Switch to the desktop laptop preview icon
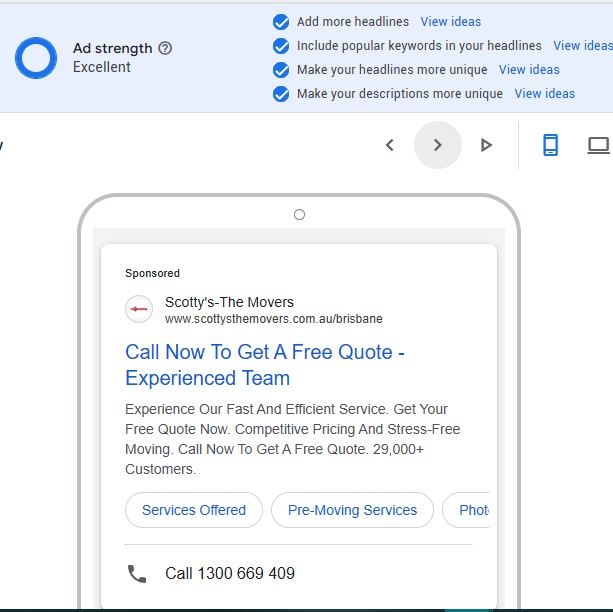This screenshot has height=612, width=613. 599,145
